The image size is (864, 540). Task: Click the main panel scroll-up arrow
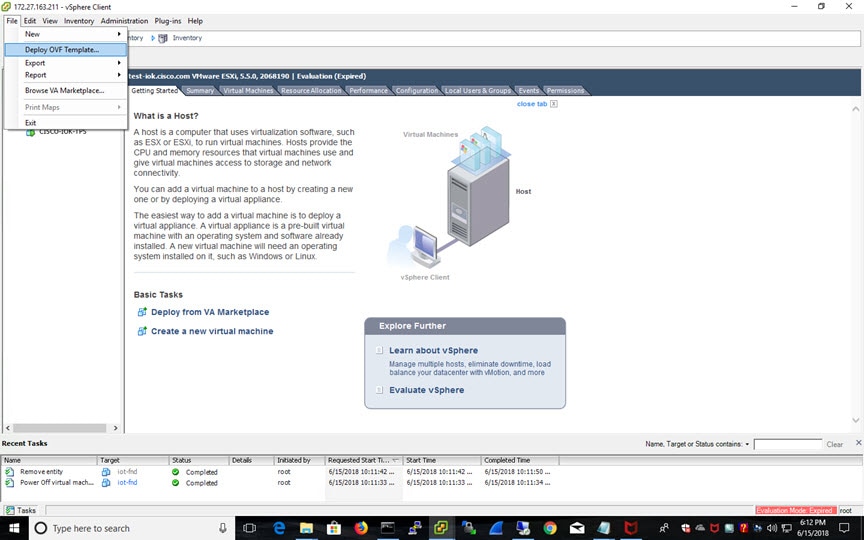856,109
